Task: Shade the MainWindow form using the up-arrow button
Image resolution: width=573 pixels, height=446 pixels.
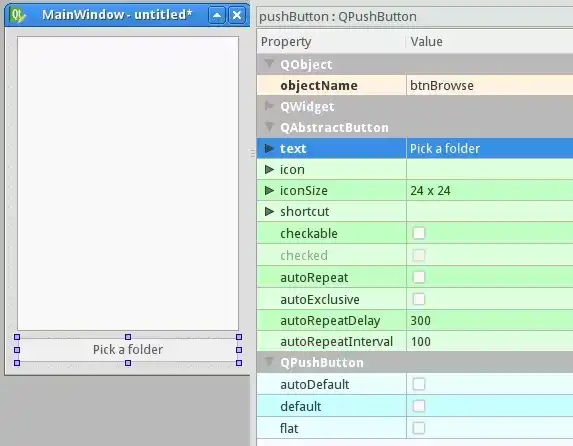Action: tap(217, 15)
